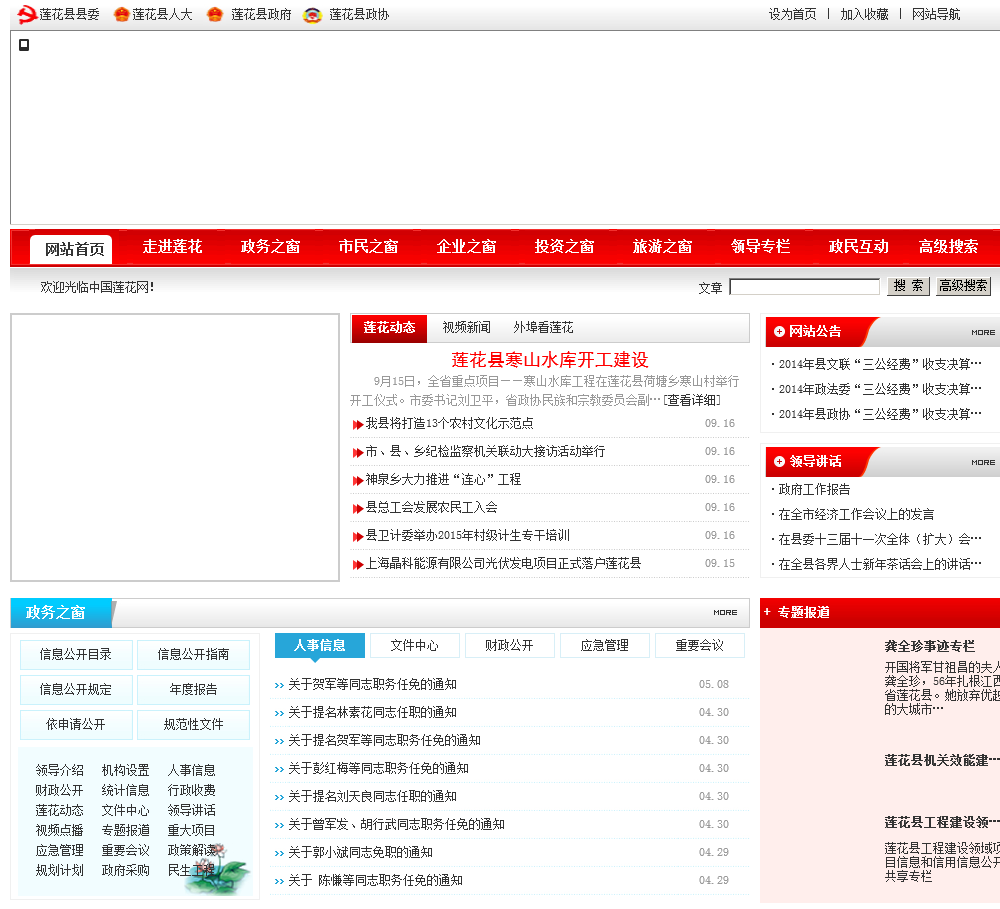1000x909 pixels.
Task: Click the 高级搜索 button beside search
Action: click(x=963, y=286)
